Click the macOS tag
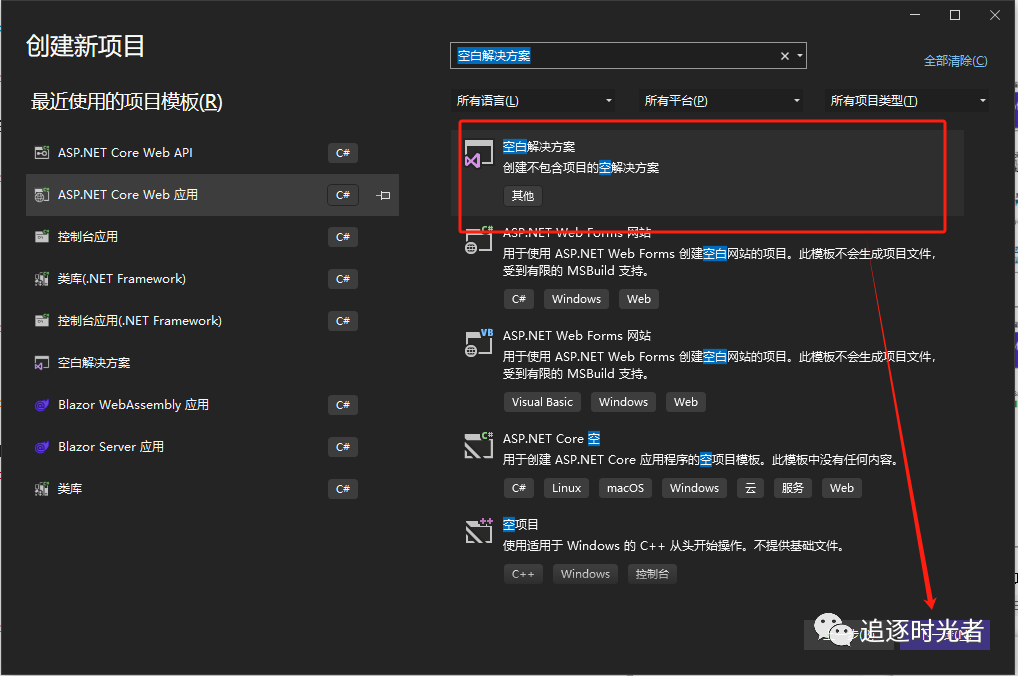The image size is (1018, 676). tap(625, 488)
